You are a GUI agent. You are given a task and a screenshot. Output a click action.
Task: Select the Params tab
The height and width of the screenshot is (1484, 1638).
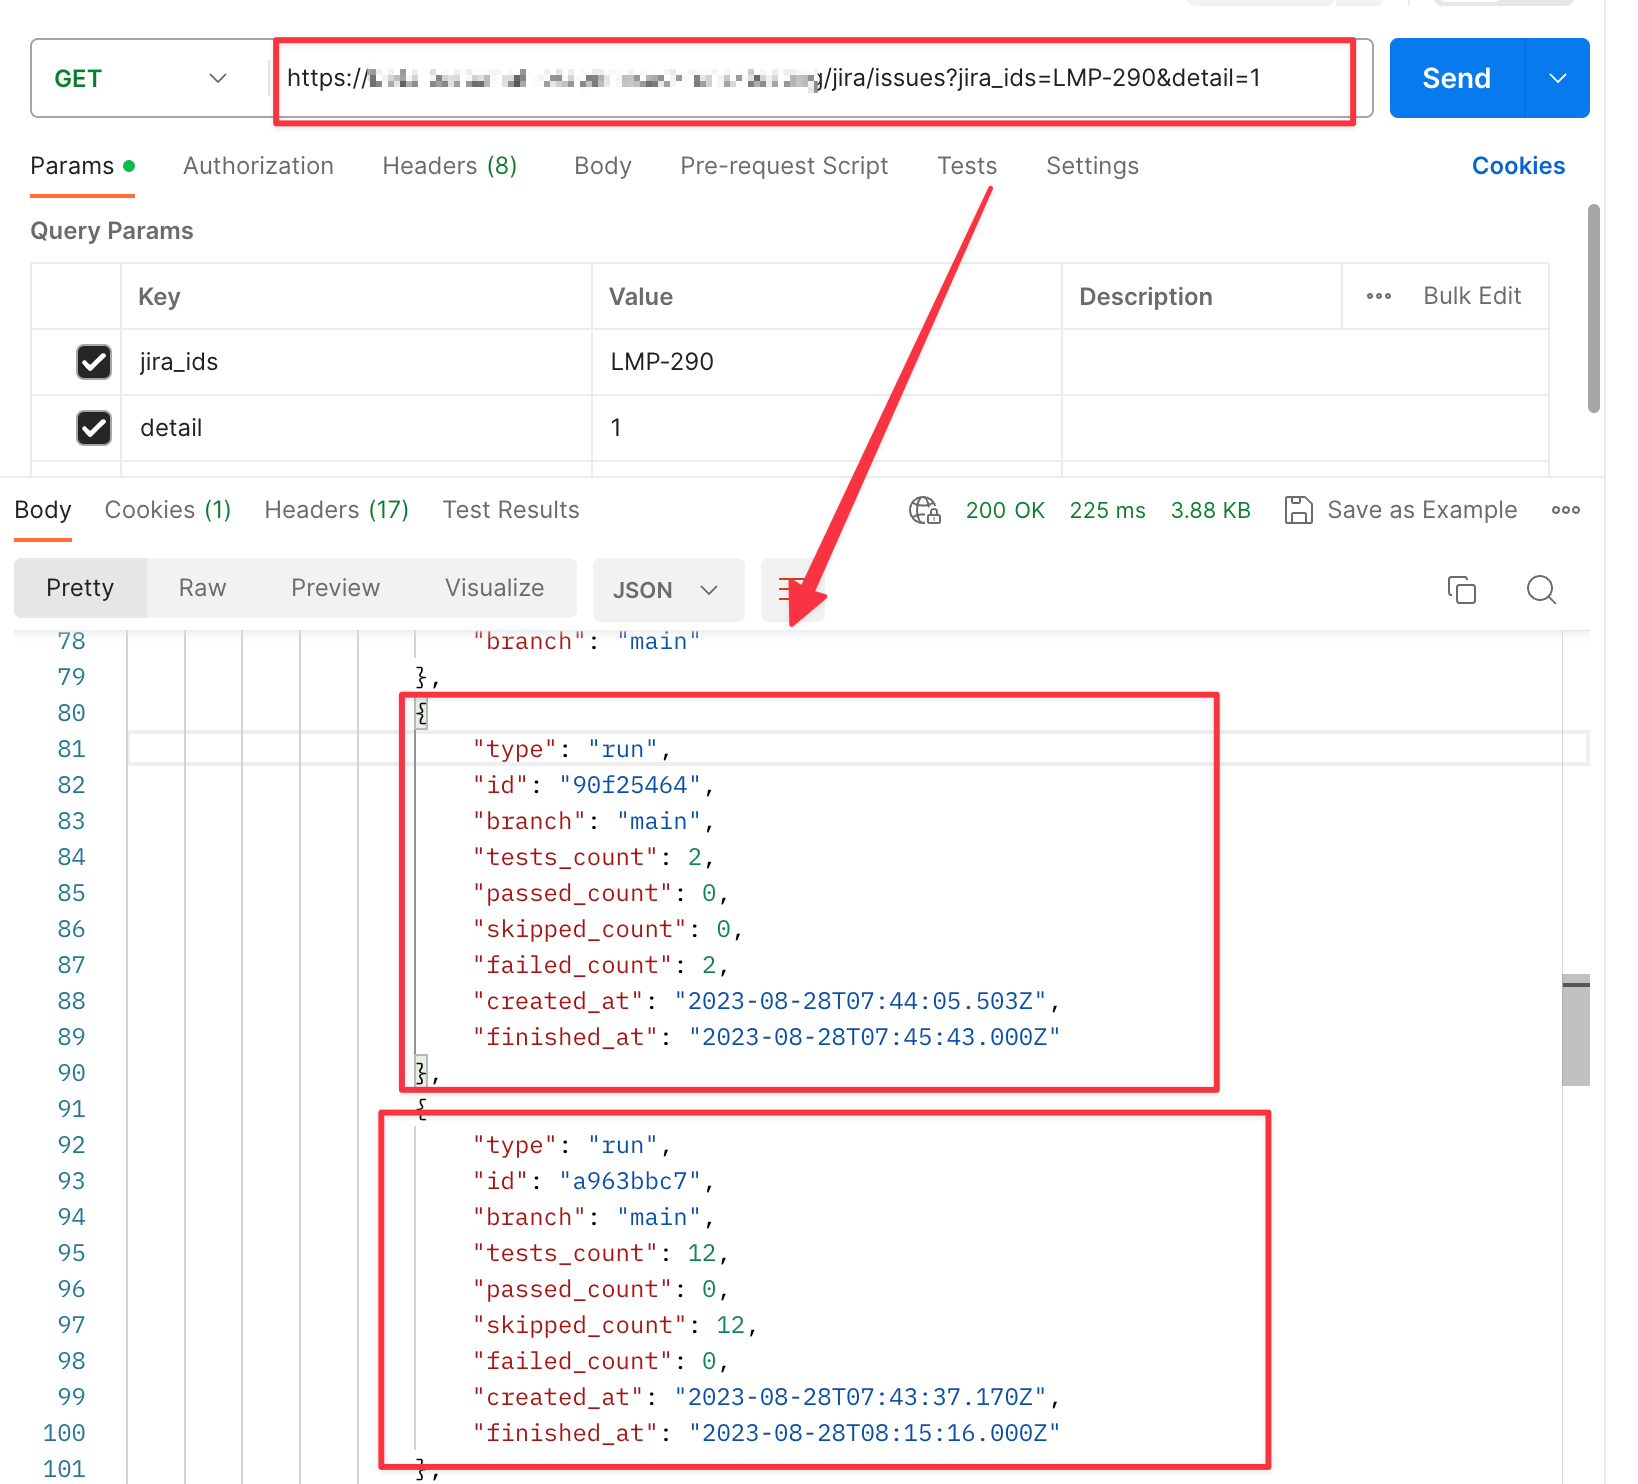(82, 166)
